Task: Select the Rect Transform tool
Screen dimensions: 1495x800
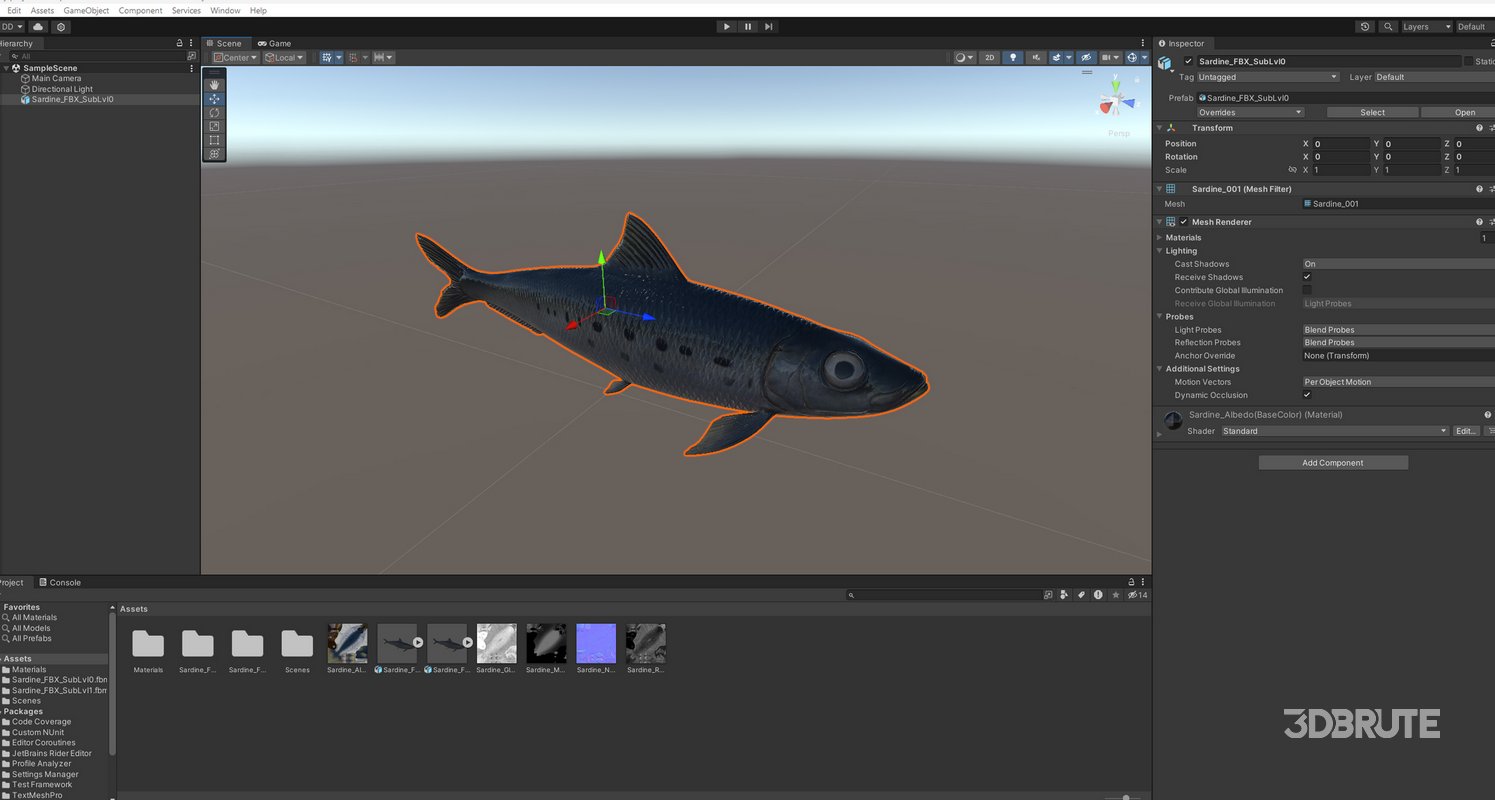Action: (214, 141)
